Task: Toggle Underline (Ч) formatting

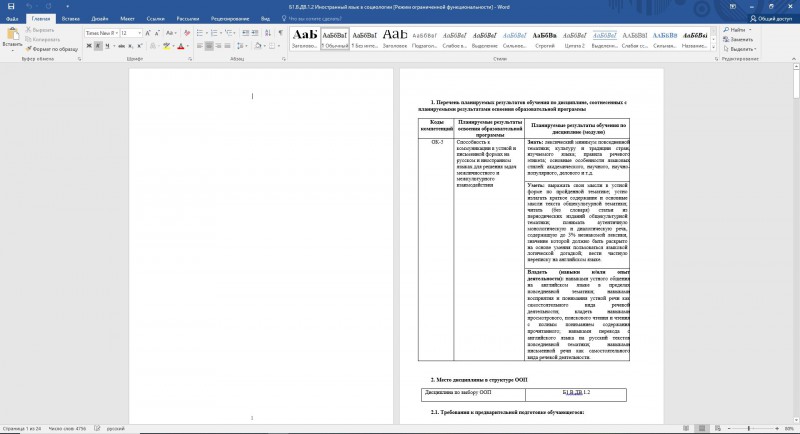Action: [x=107, y=46]
